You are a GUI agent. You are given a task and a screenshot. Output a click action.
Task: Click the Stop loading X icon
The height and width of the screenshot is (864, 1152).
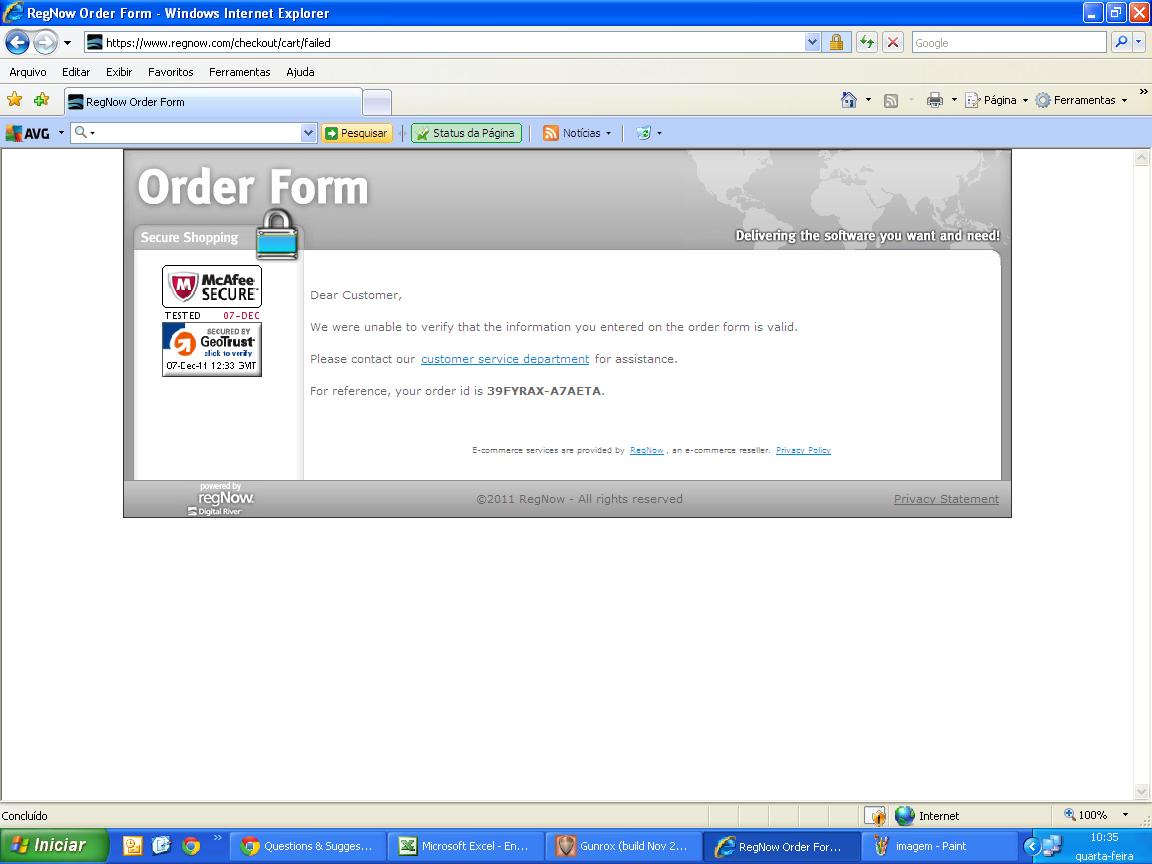pos(893,42)
